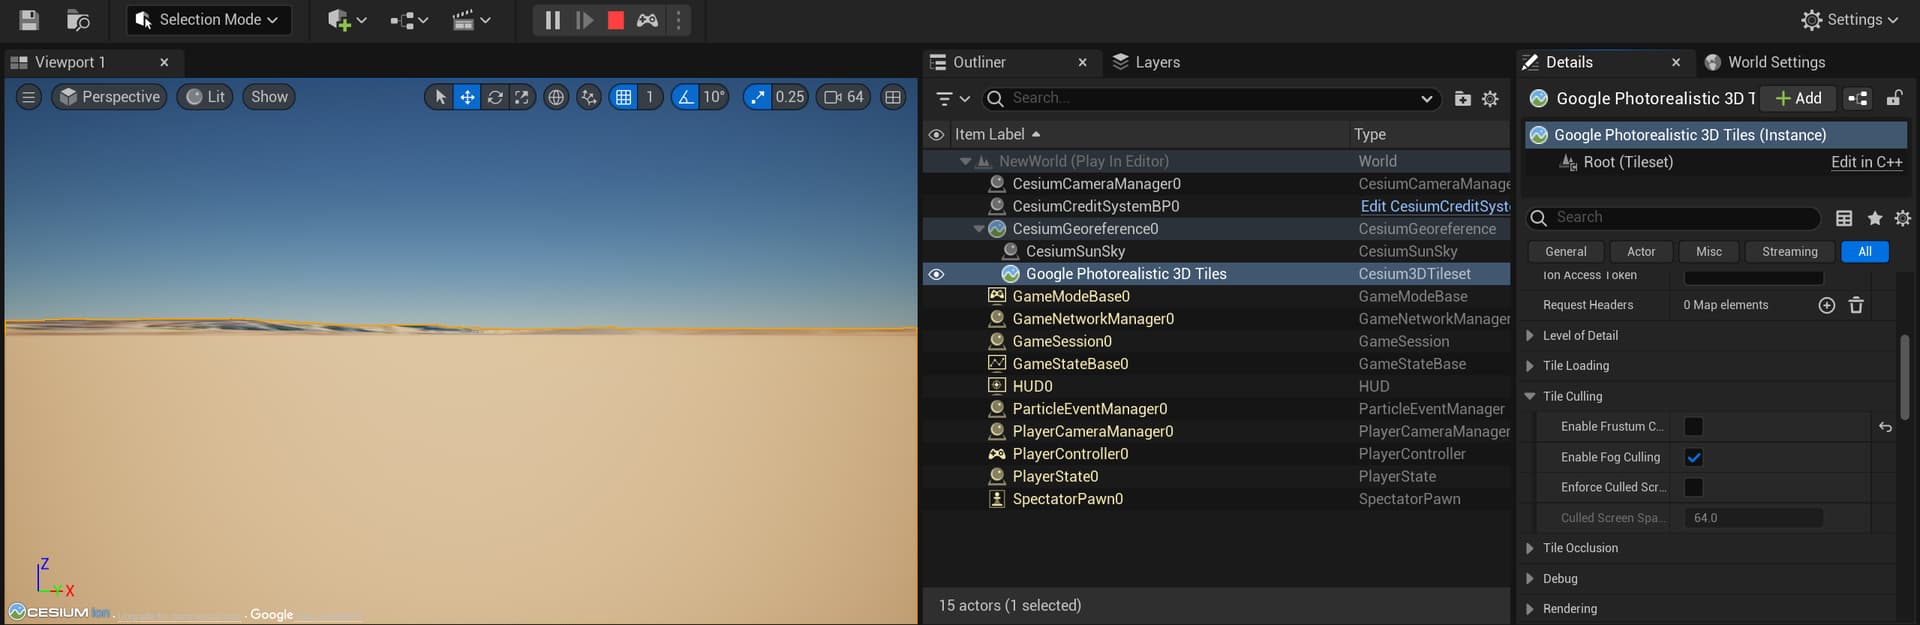Toggle the Details lock icon

coord(1894,98)
